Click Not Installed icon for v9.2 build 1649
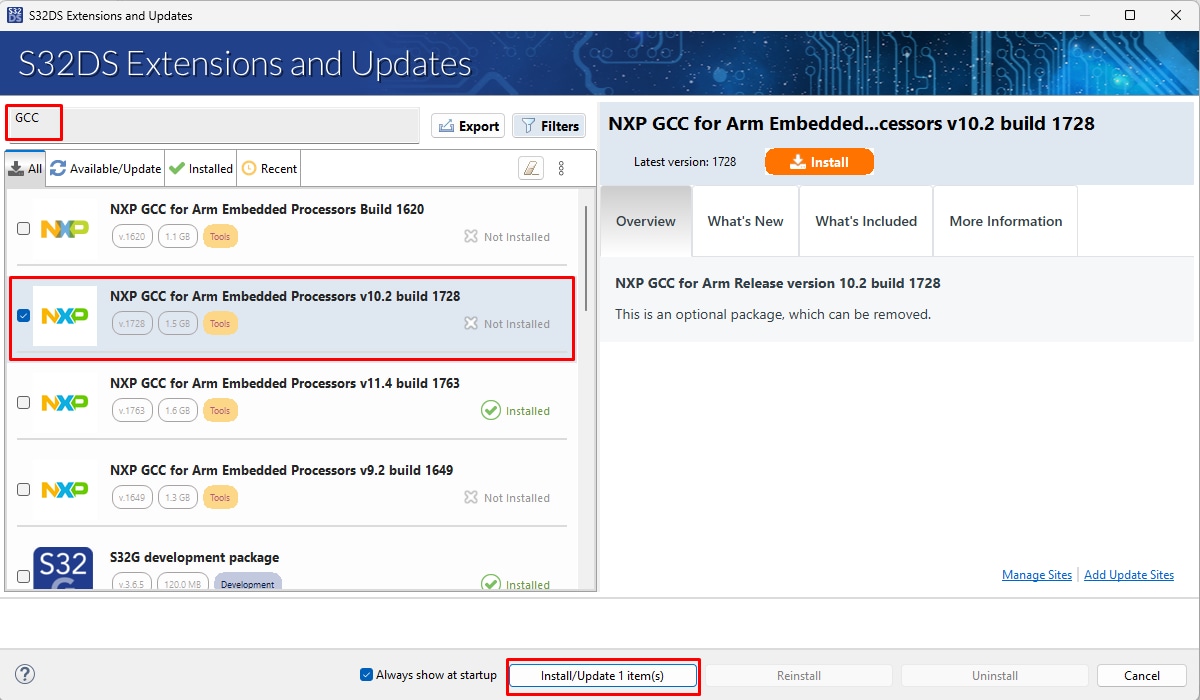 tap(471, 498)
